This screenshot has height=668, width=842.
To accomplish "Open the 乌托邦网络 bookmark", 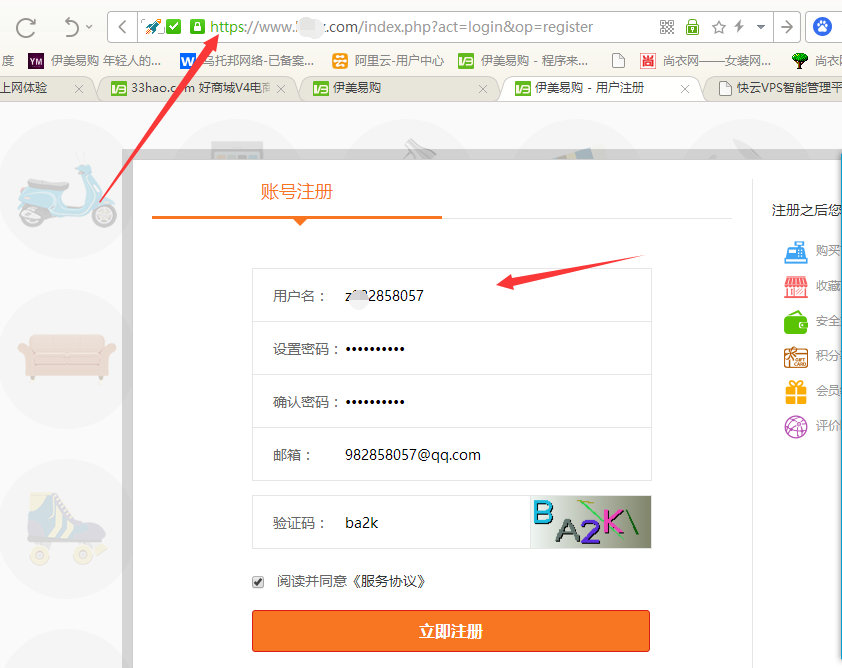I will click(x=247, y=61).
